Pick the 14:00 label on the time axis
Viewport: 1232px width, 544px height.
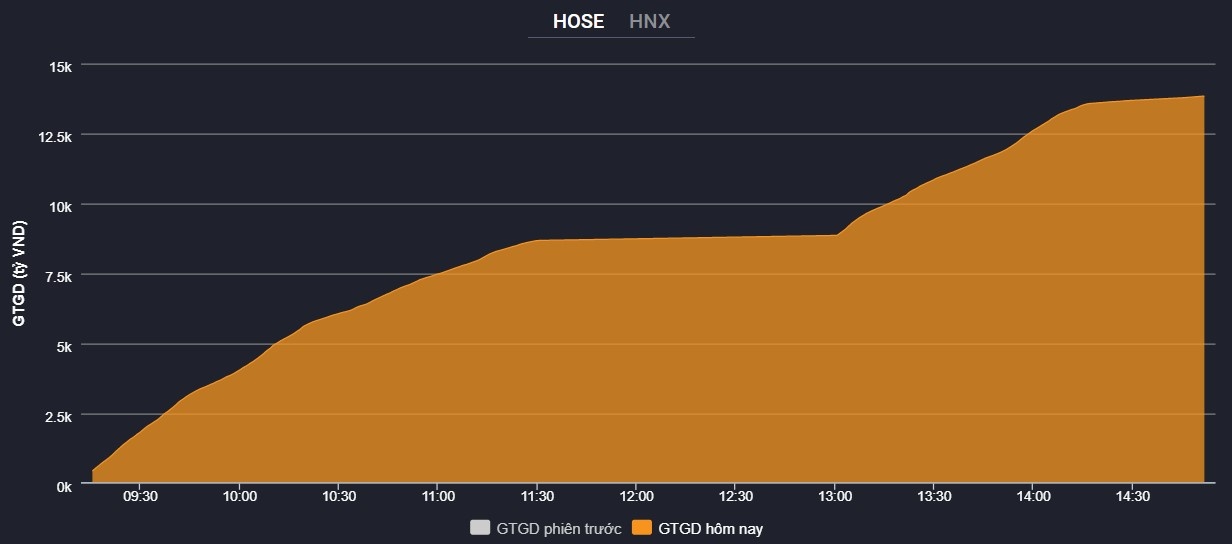[1033, 496]
